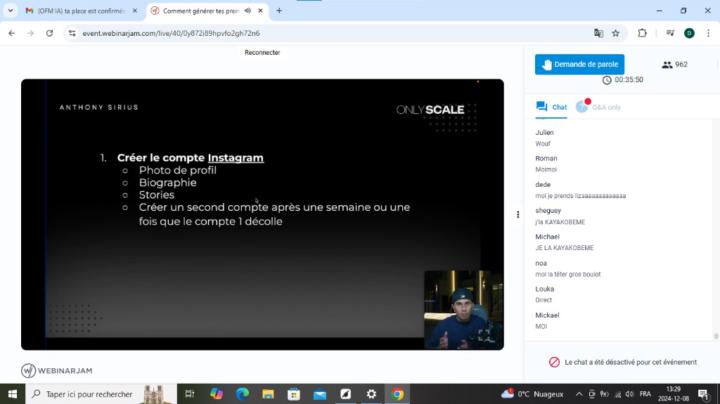The image size is (720, 404).
Task: Open the Chrome profile avatar
Action: 689,33
